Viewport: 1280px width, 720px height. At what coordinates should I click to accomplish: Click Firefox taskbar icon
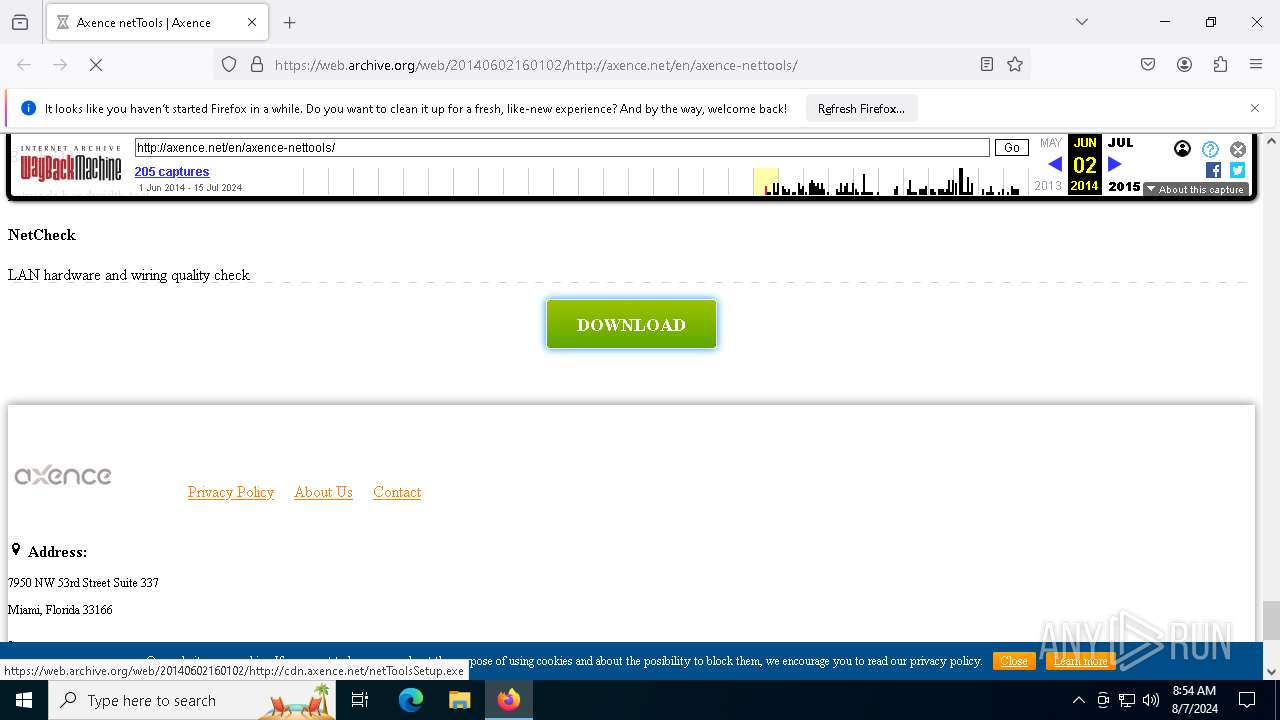(x=509, y=700)
